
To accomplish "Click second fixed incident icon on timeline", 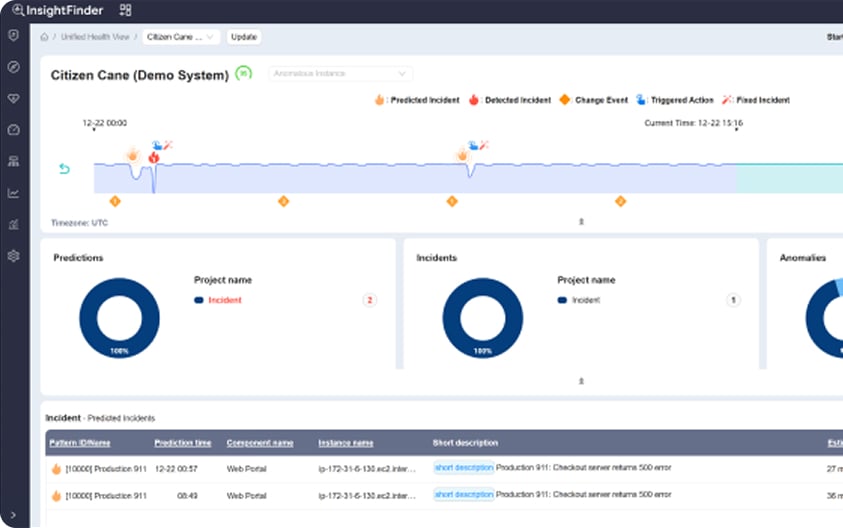I will coord(484,145).
